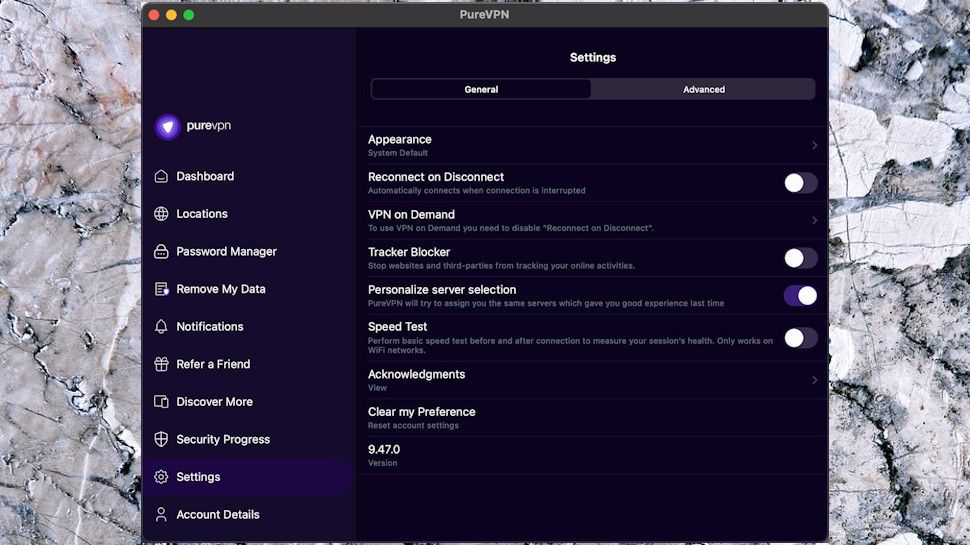Switch to the Advanced tab
Image resolution: width=970 pixels, height=545 pixels.
pyautogui.click(x=703, y=89)
